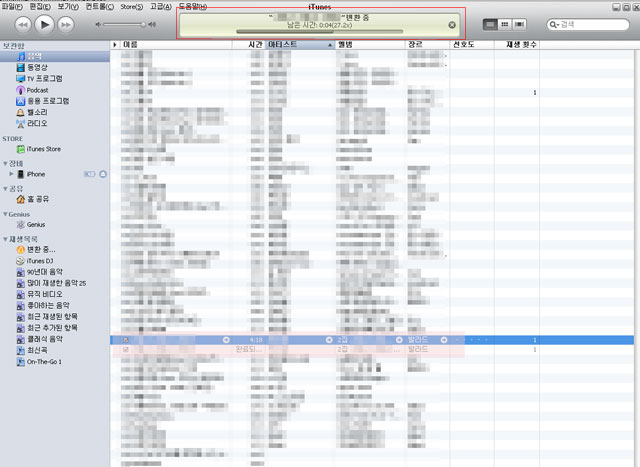Sort by the 시간 column
640x467 pixels.
249,44
